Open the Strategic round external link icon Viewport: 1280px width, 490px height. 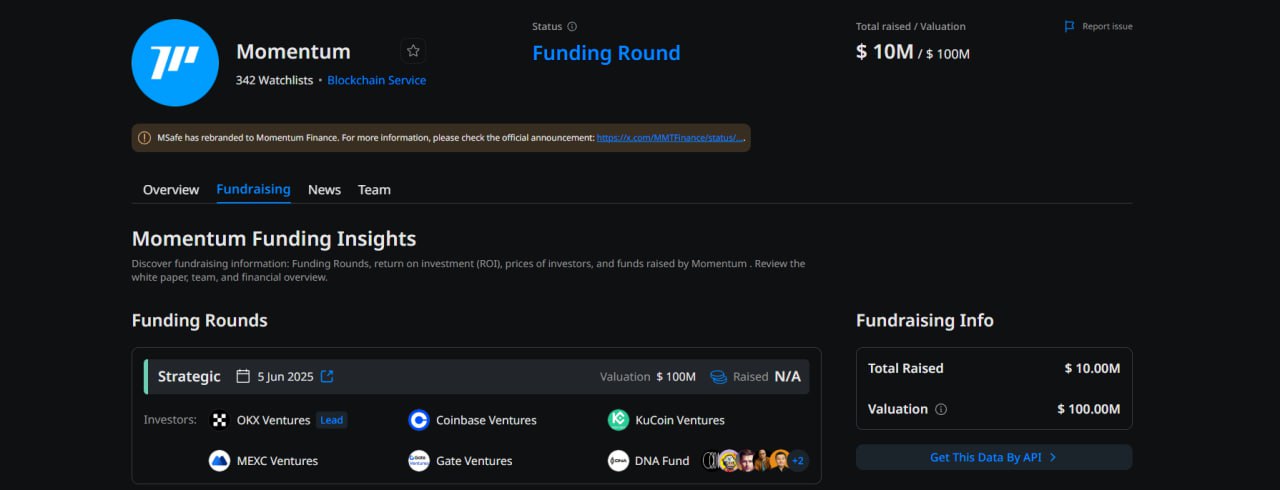(x=327, y=376)
